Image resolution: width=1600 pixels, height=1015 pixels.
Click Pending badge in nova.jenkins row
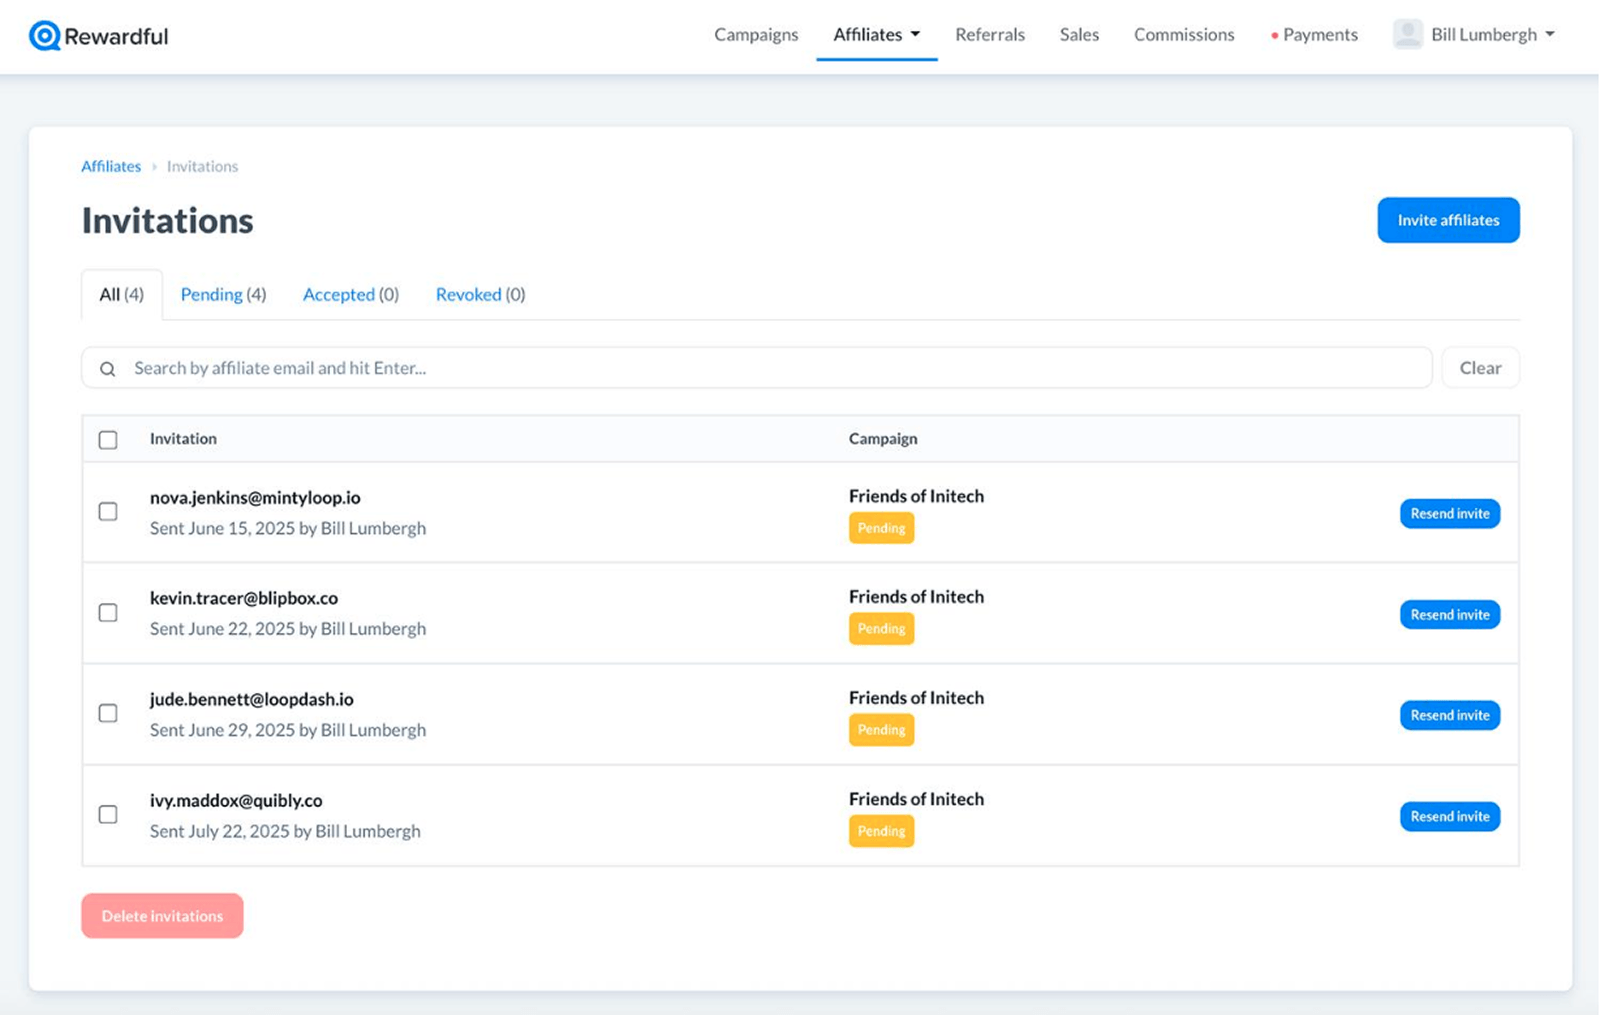881,528
